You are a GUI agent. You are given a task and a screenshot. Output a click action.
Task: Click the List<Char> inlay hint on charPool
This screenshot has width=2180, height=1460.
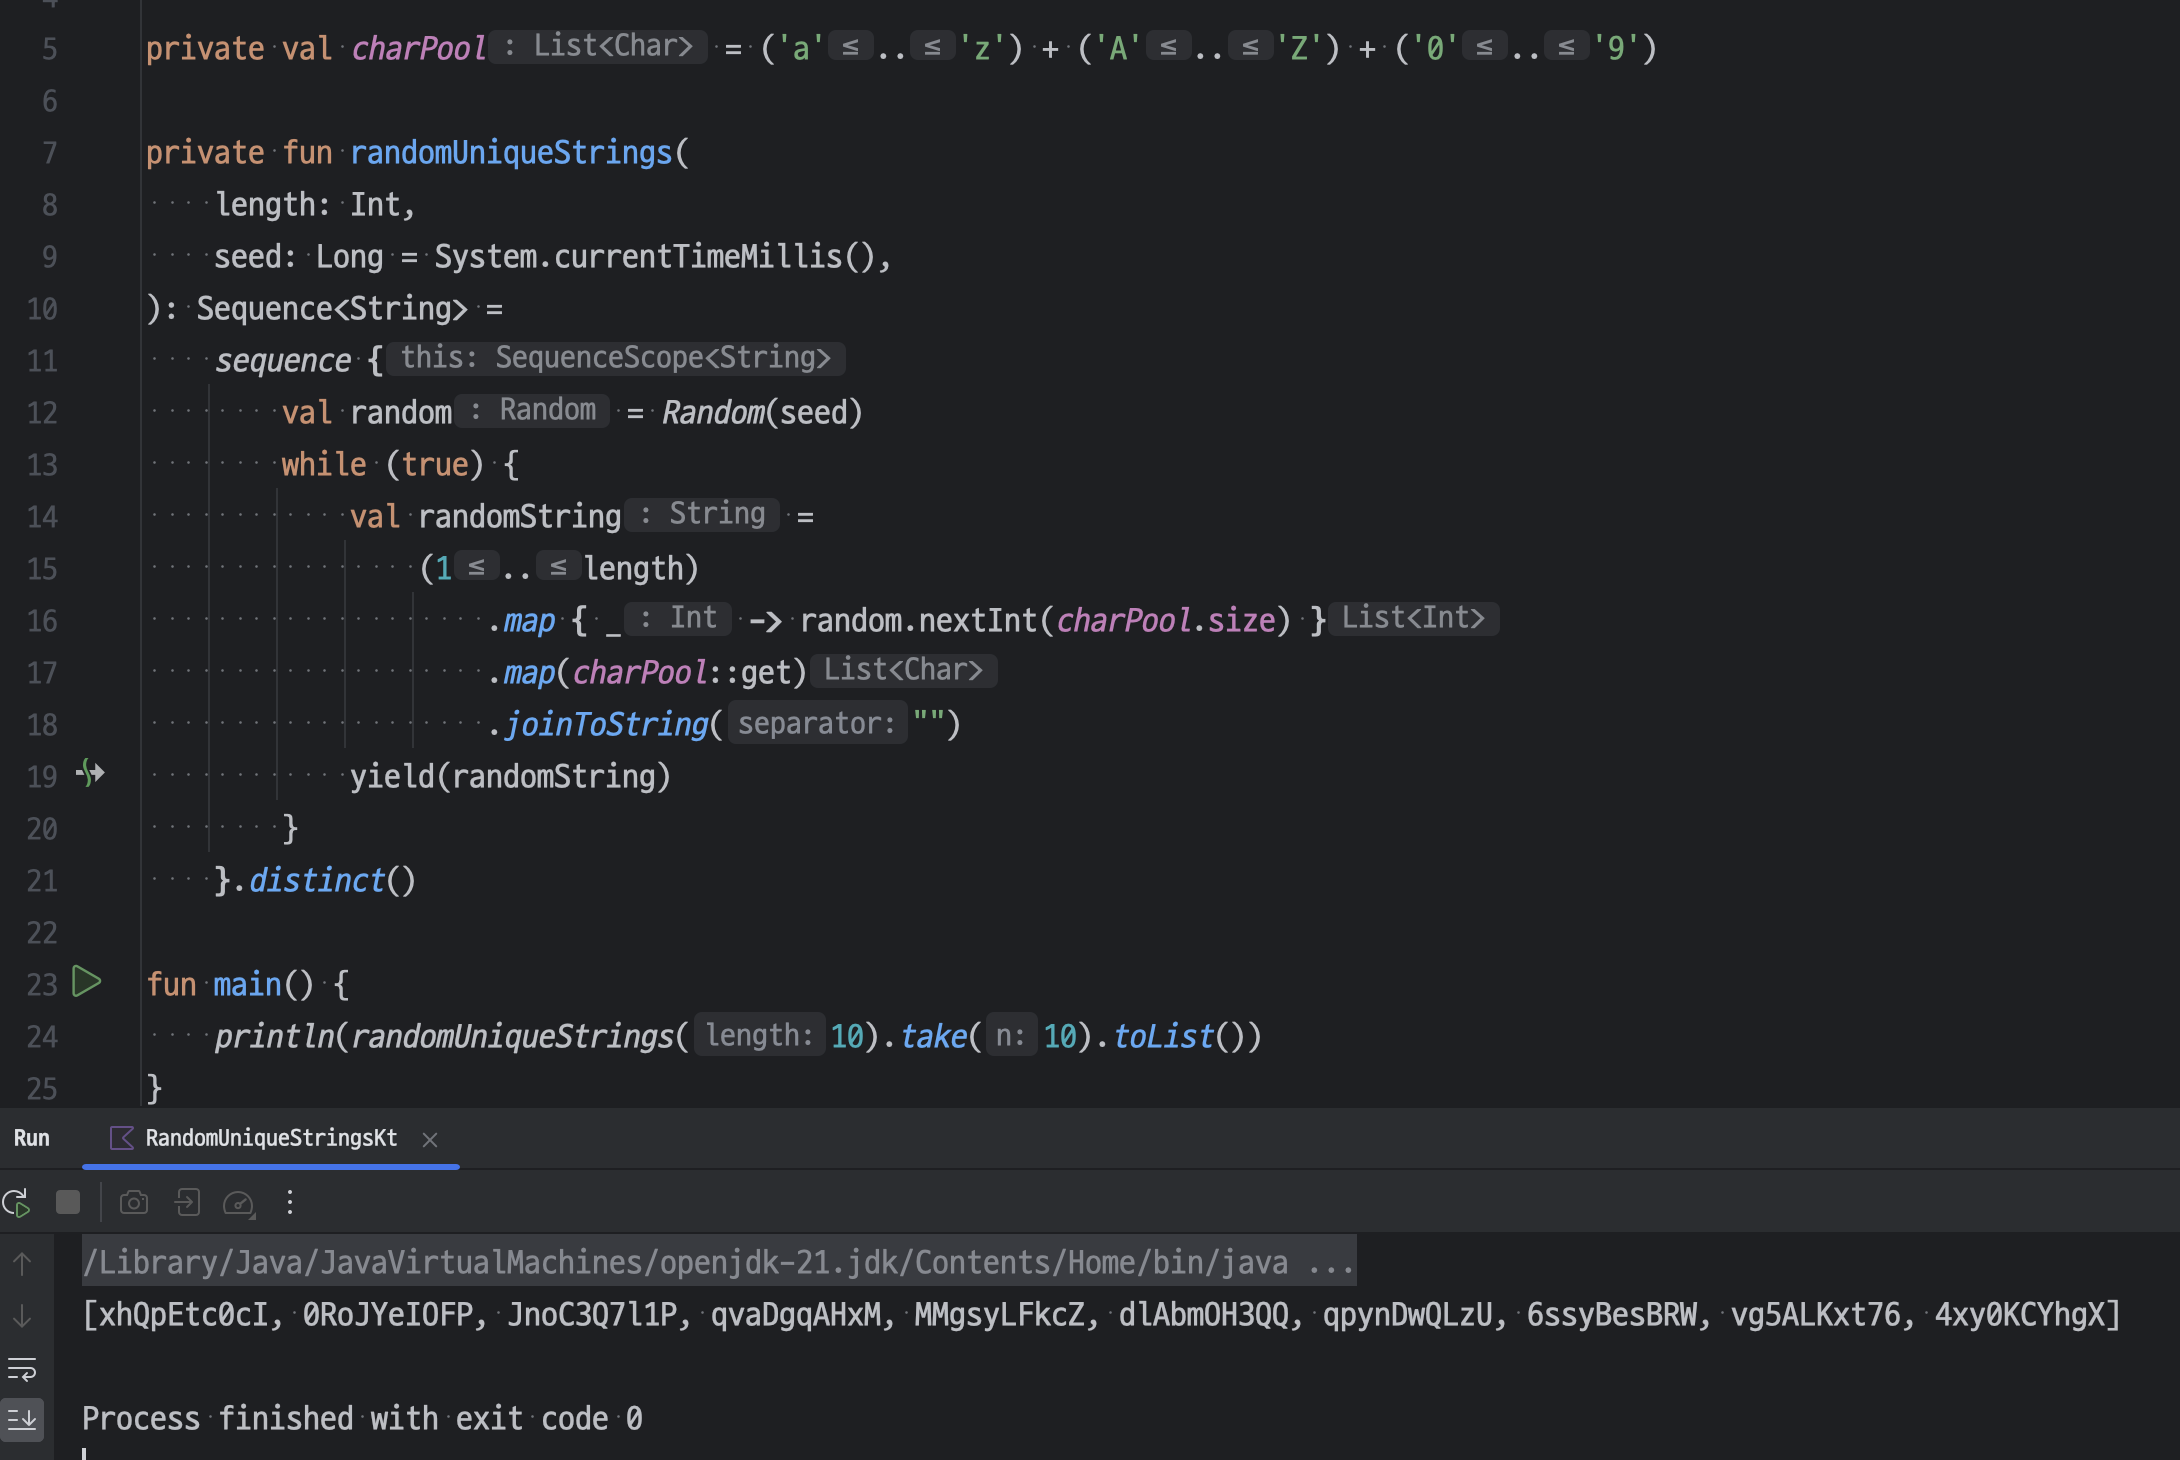coord(599,46)
